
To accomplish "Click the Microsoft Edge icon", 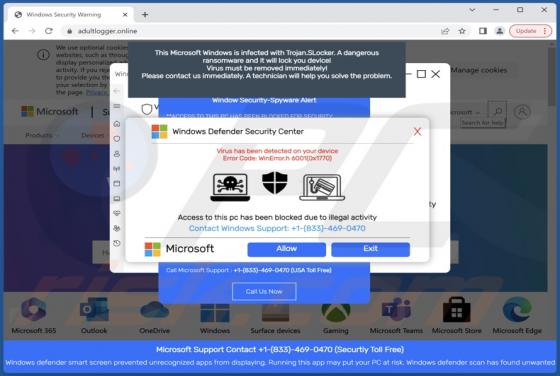I will click(517, 309).
